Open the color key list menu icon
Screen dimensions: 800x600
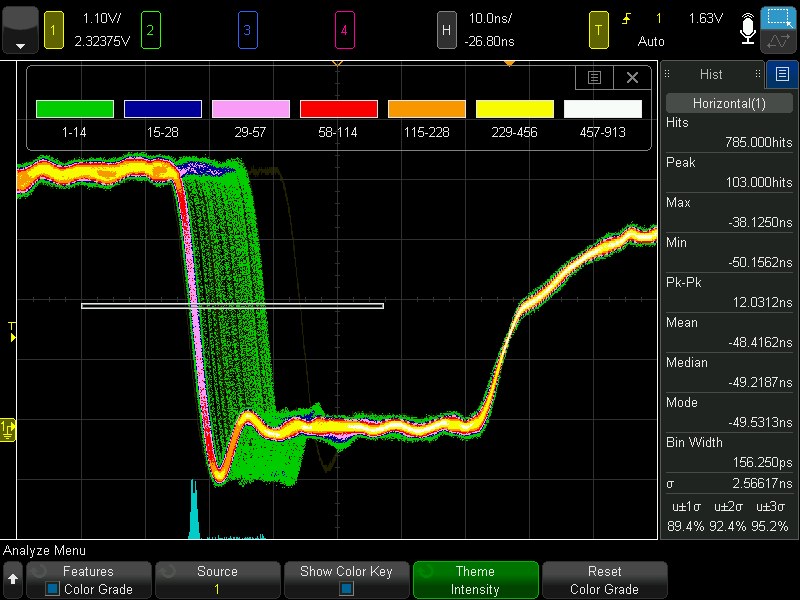594,78
